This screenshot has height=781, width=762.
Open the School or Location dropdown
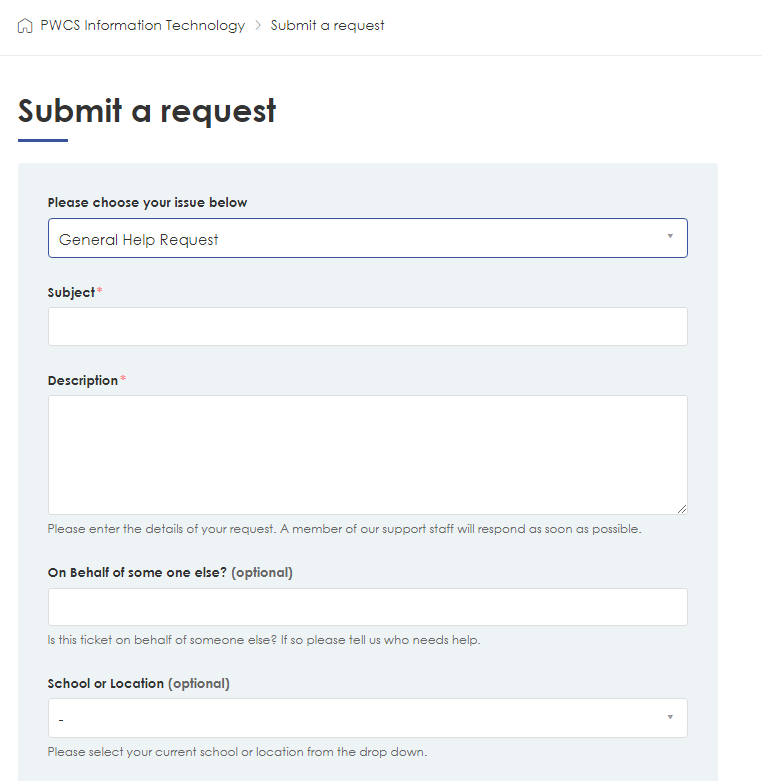point(368,718)
